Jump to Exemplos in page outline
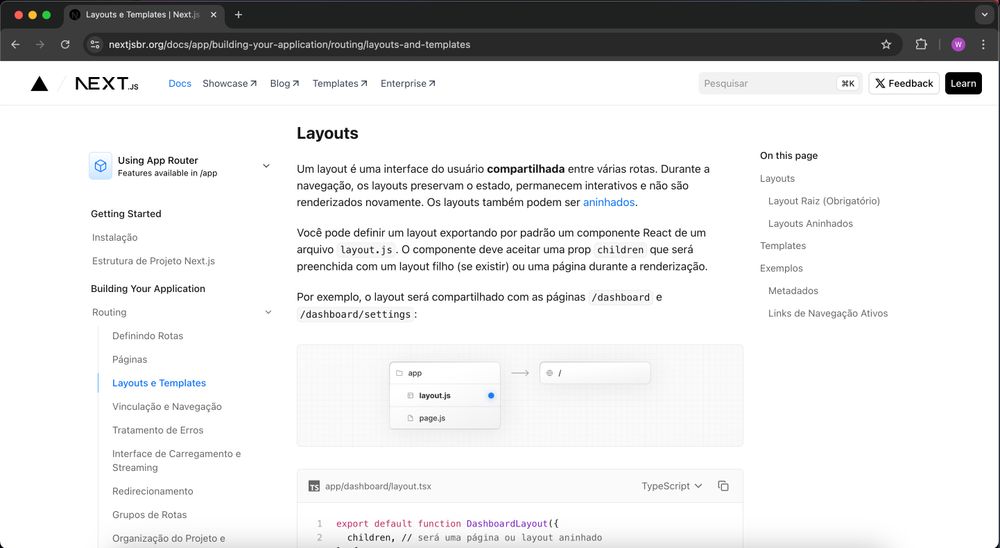This screenshot has height=548, width=1000. 781,268
